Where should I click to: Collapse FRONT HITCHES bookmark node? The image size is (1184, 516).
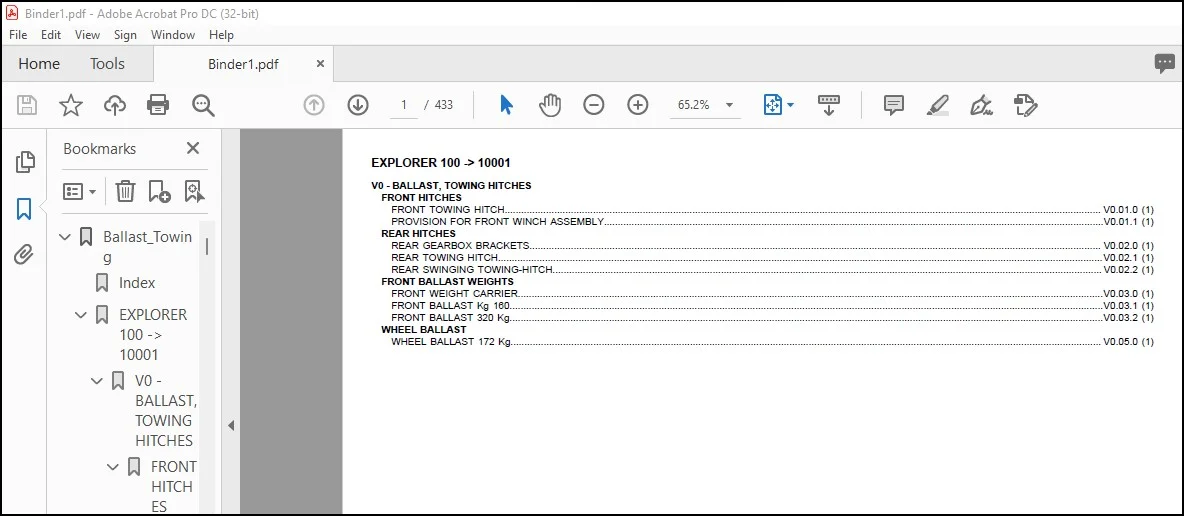pos(113,467)
